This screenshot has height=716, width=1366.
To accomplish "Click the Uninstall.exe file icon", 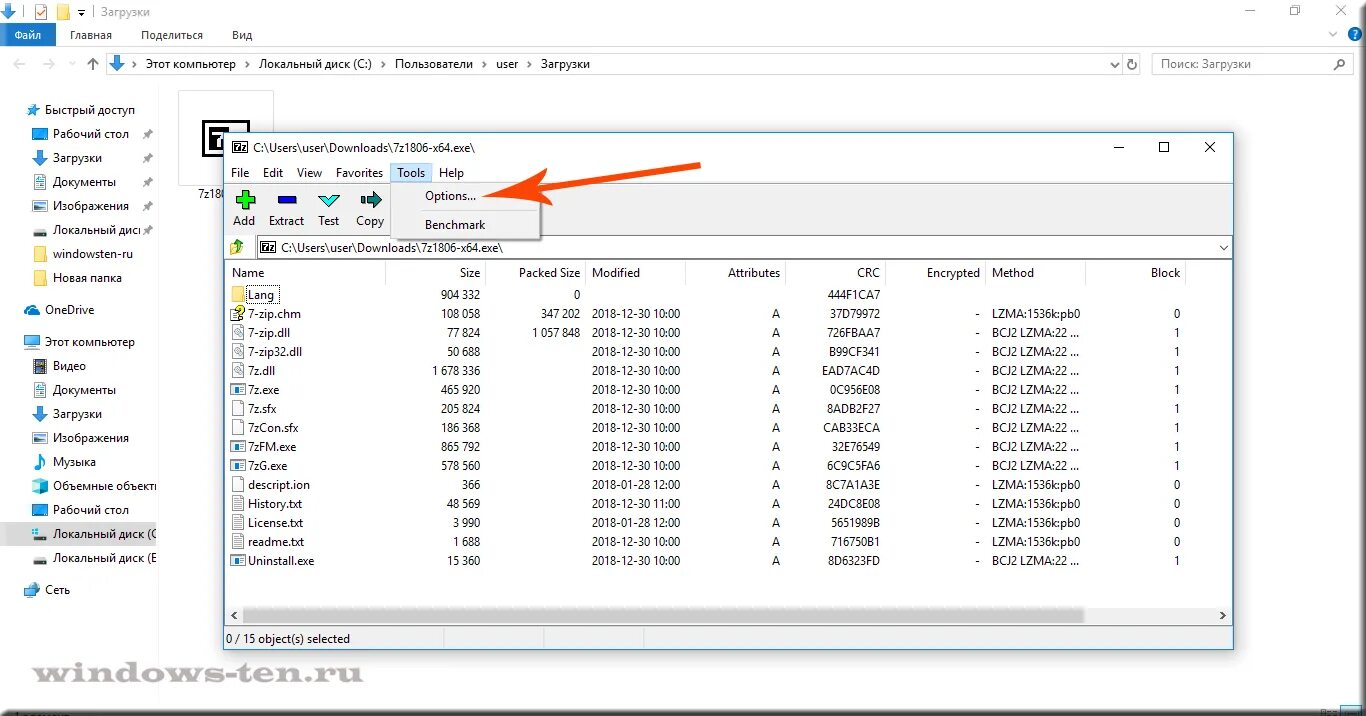I will [x=238, y=561].
